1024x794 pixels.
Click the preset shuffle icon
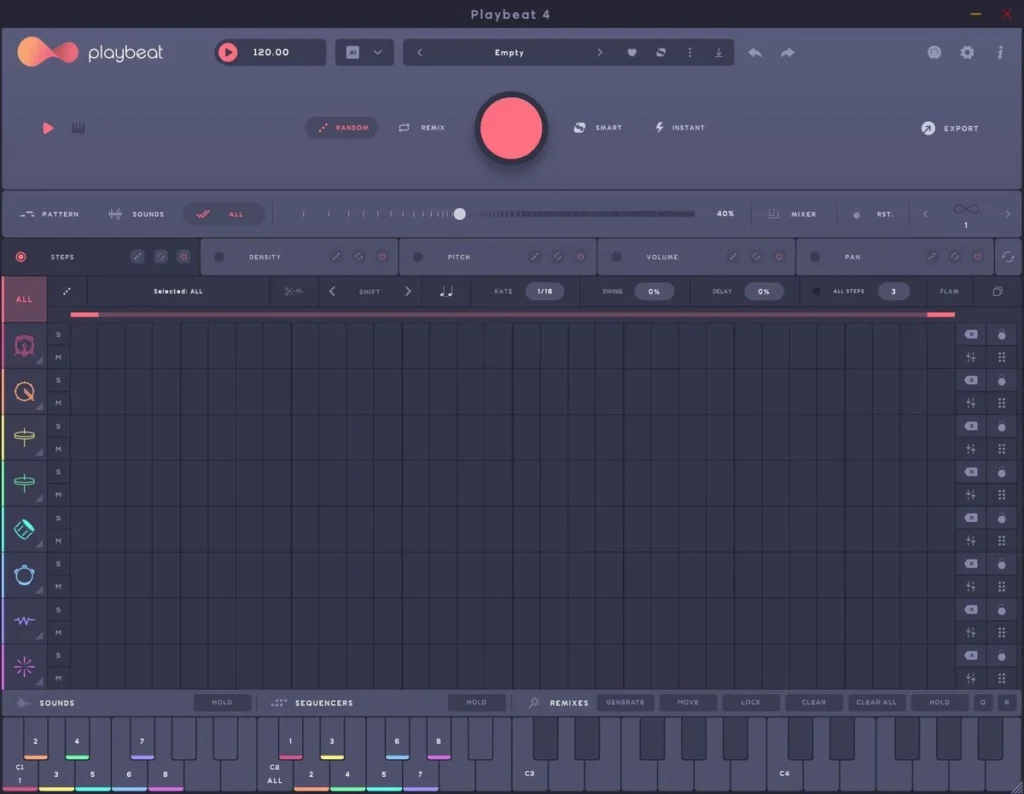point(661,52)
